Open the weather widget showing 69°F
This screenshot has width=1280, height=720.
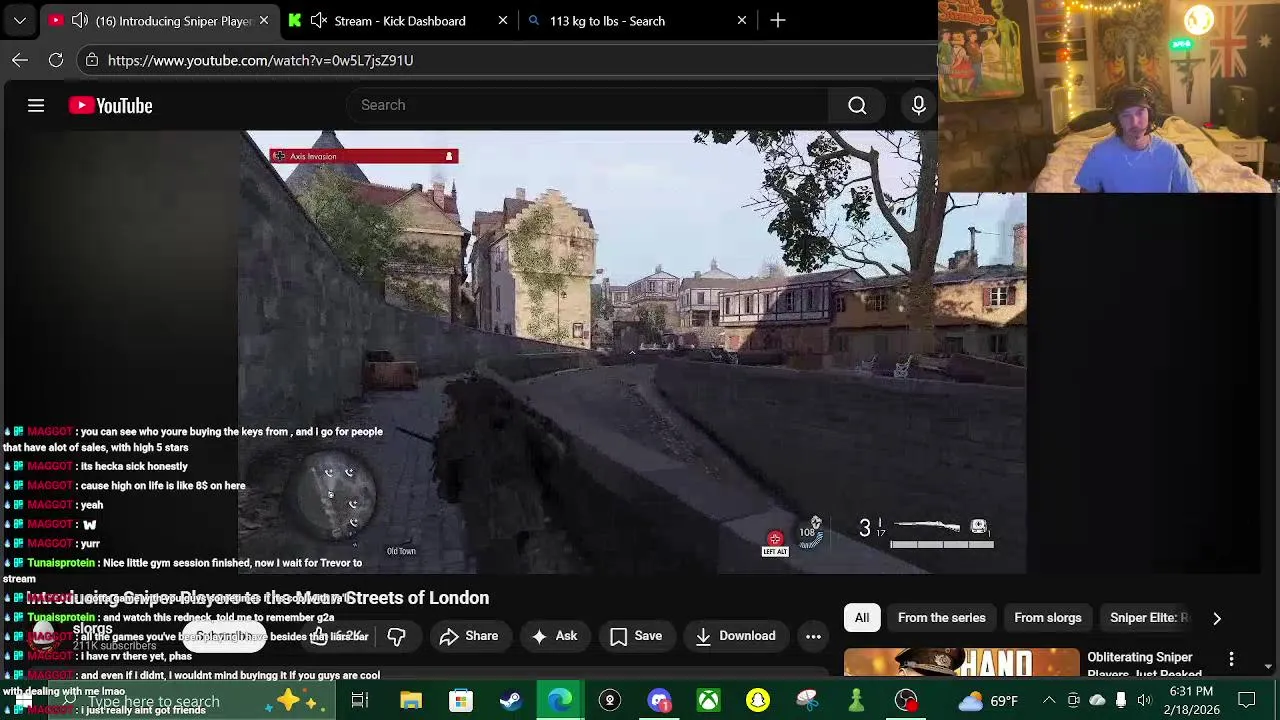pyautogui.click(x=989, y=701)
